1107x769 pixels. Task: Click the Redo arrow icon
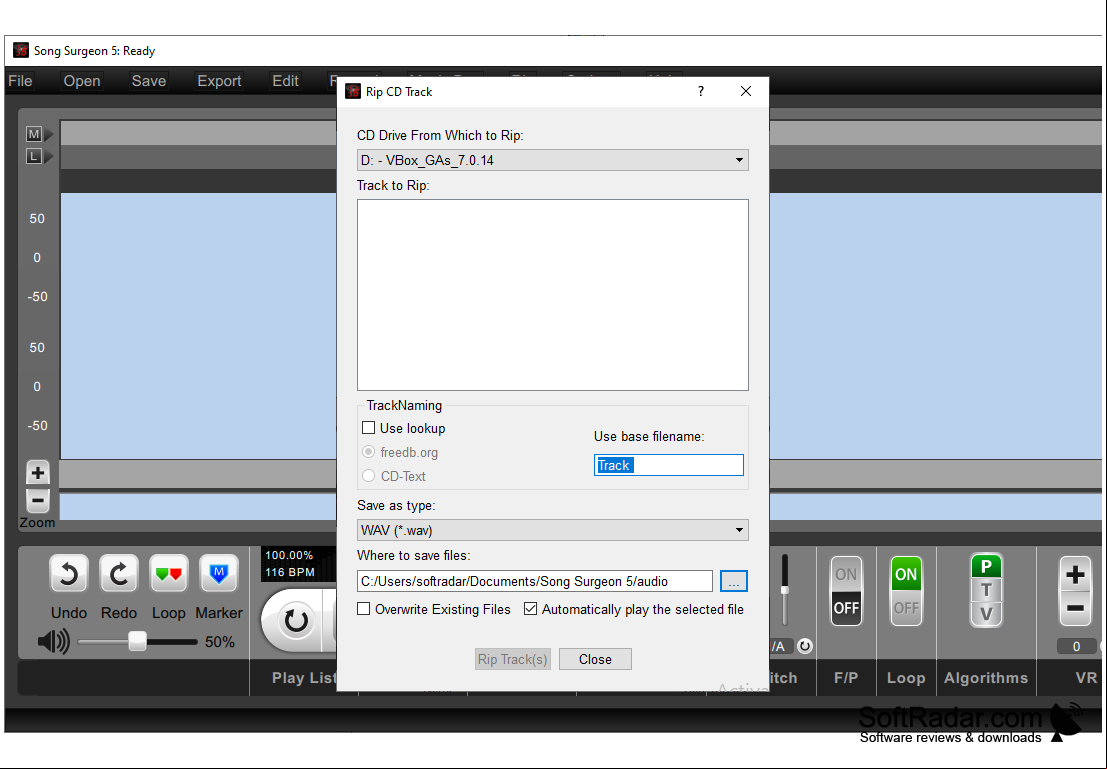coord(119,573)
